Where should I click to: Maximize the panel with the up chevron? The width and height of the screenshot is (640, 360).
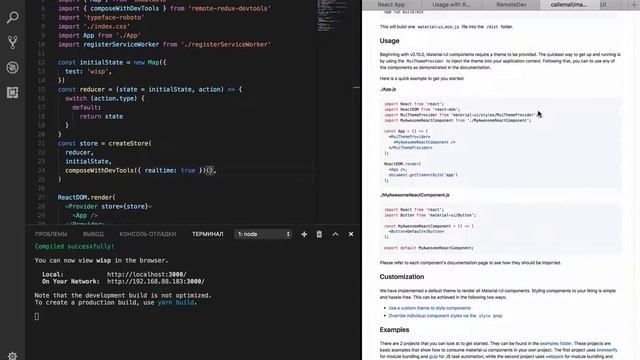pyautogui.click(x=335, y=234)
